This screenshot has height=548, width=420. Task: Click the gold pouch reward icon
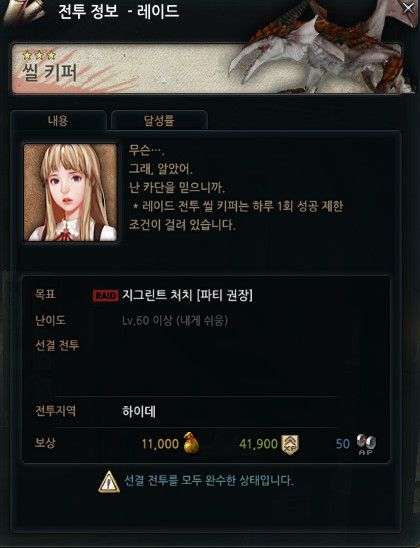click(191, 443)
